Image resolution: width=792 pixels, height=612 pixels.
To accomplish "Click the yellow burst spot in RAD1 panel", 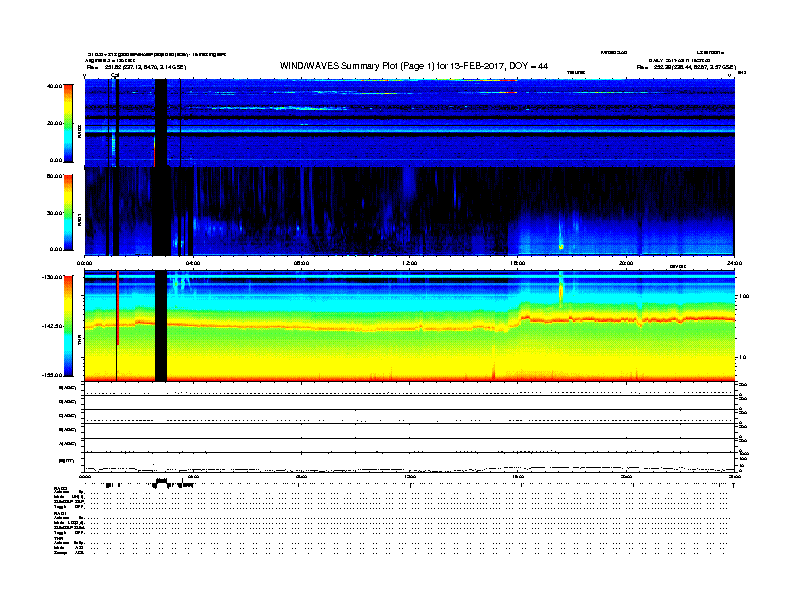I will (561, 247).
